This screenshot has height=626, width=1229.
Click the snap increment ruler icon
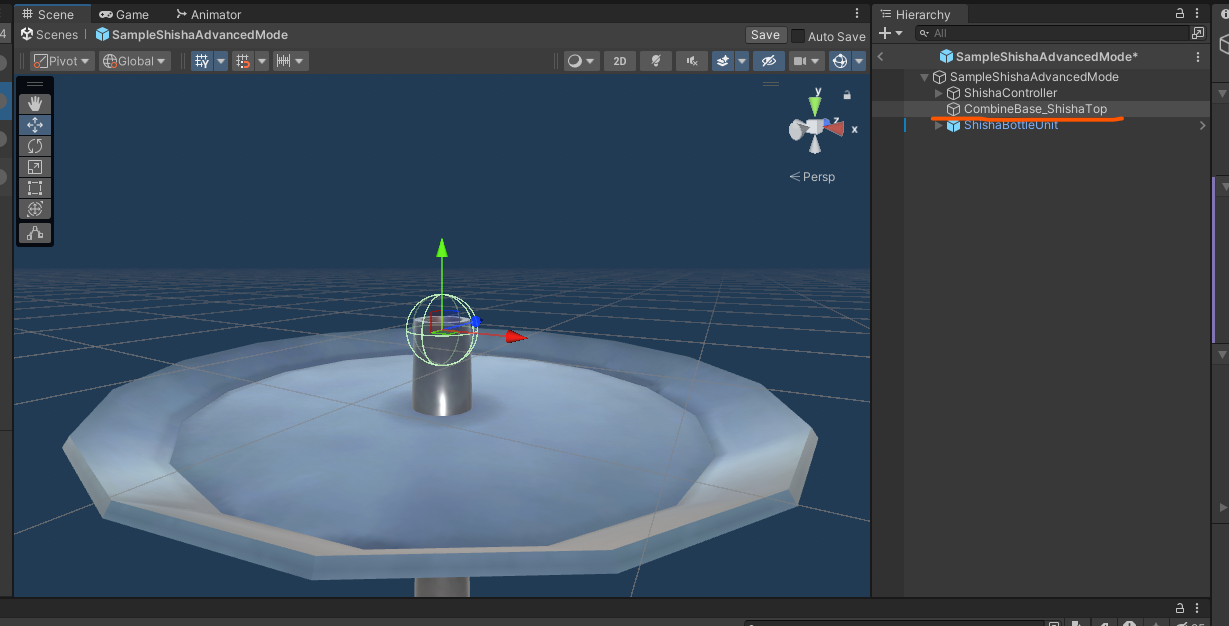coord(283,61)
